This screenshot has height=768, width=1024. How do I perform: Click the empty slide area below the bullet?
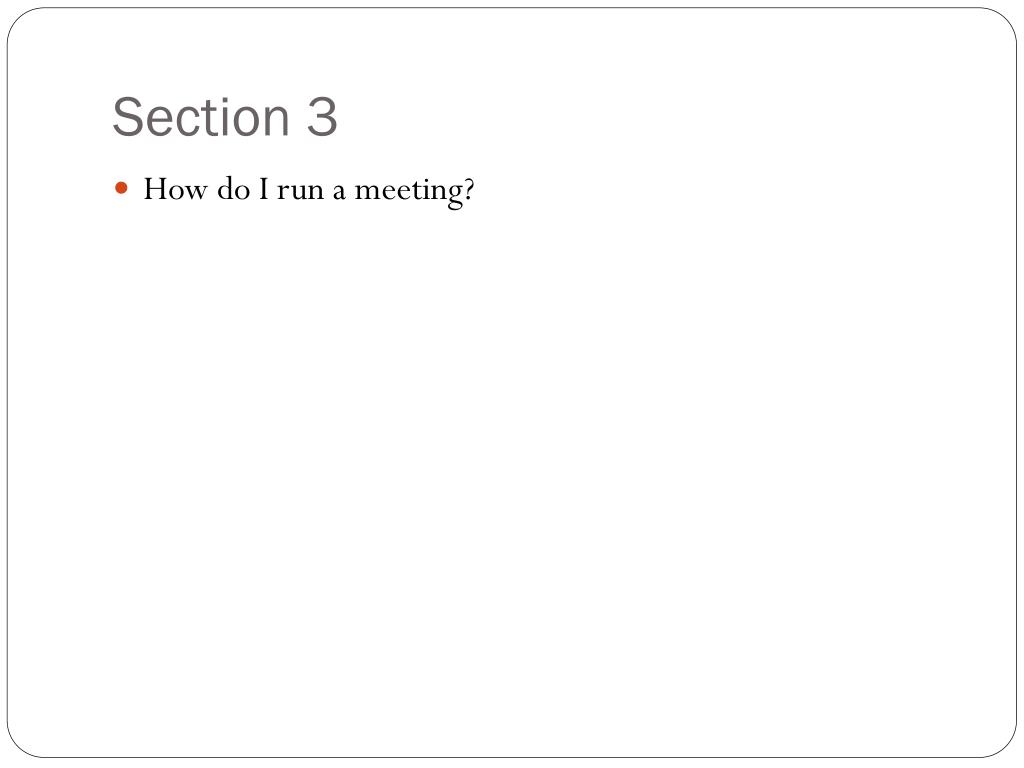[512, 470]
